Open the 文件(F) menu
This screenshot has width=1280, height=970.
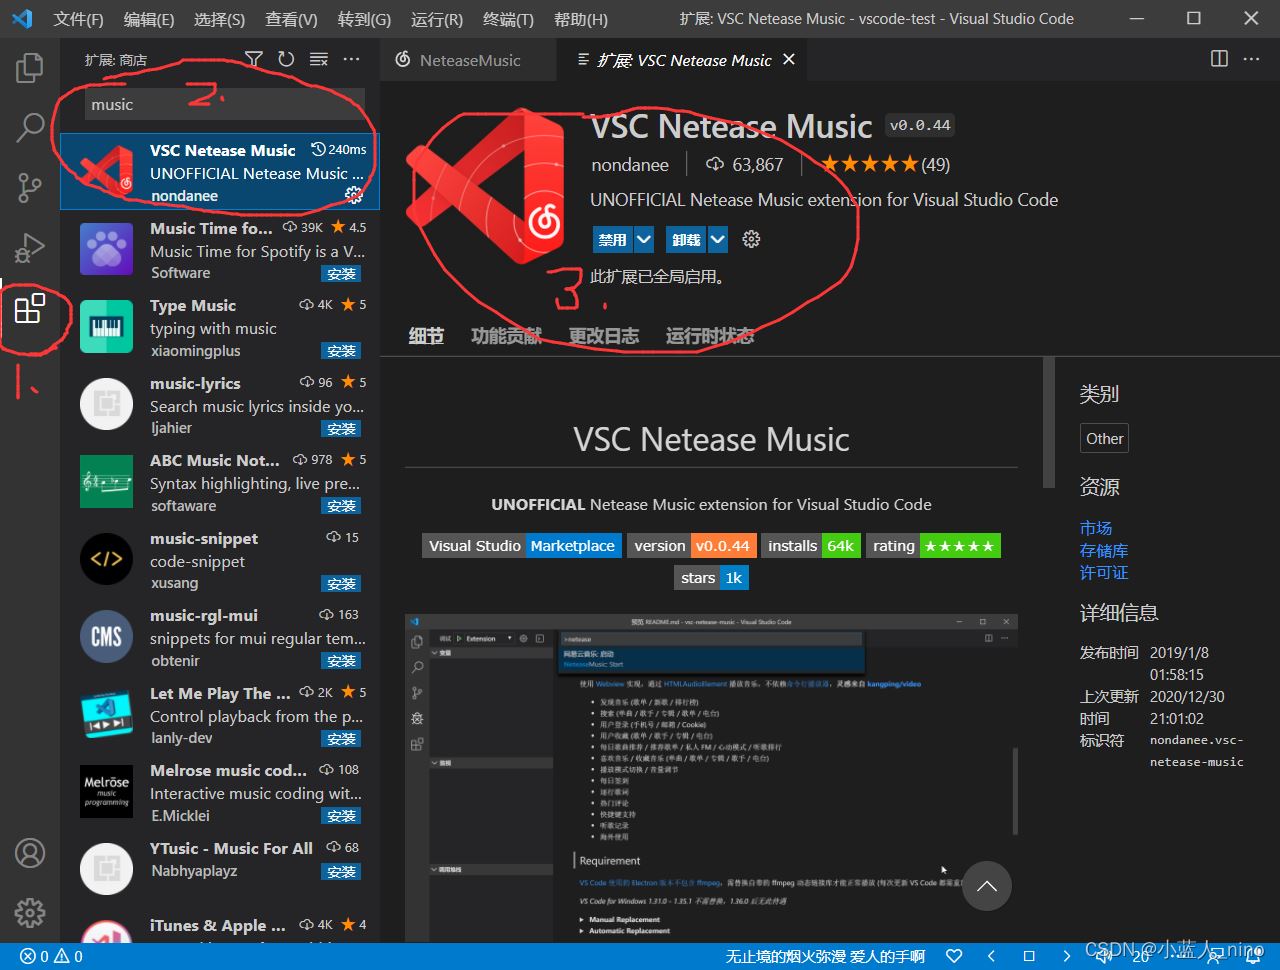(79, 19)
